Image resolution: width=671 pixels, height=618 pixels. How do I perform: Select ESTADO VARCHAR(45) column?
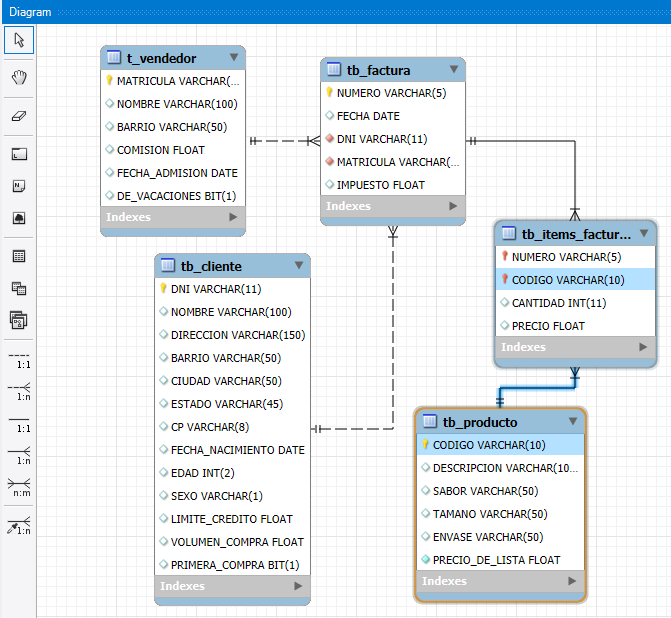[232, 404]
